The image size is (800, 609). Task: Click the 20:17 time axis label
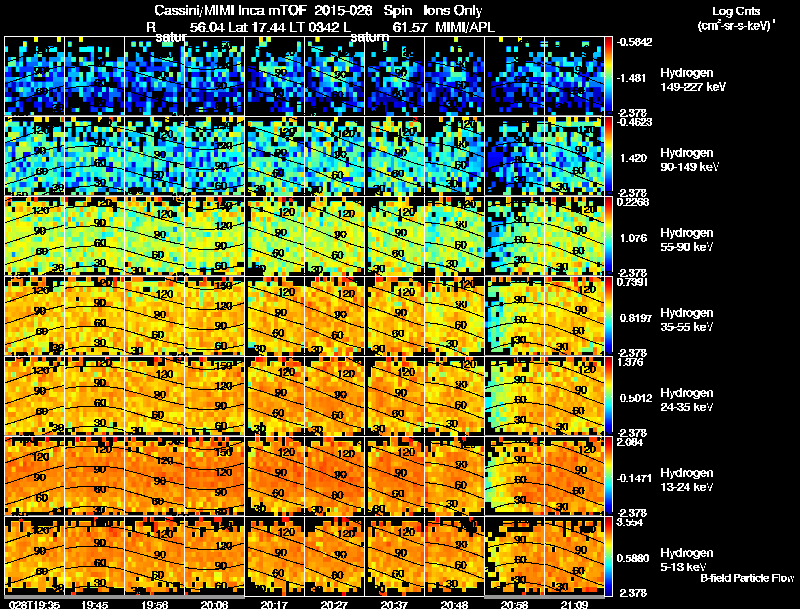[x=274, y=604]
